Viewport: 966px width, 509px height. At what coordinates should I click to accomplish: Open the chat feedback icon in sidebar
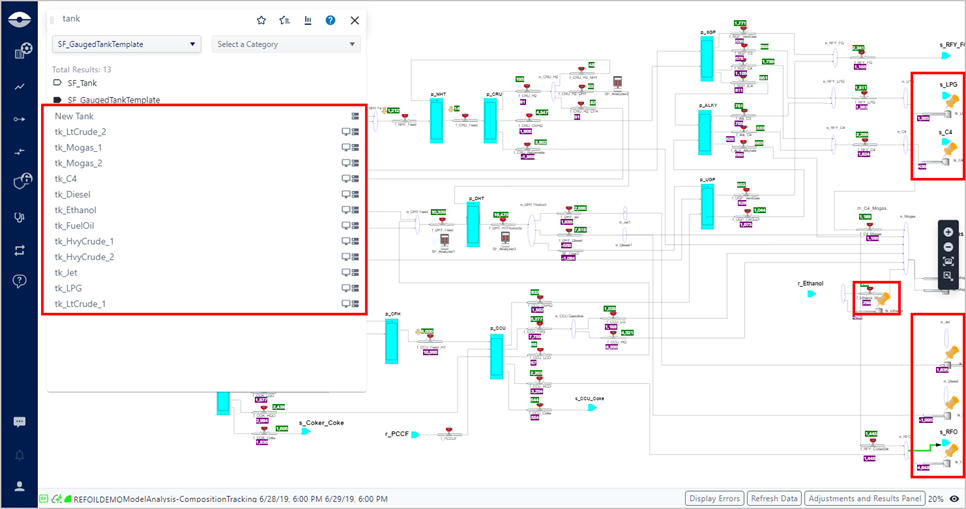[x=19, y=422]
